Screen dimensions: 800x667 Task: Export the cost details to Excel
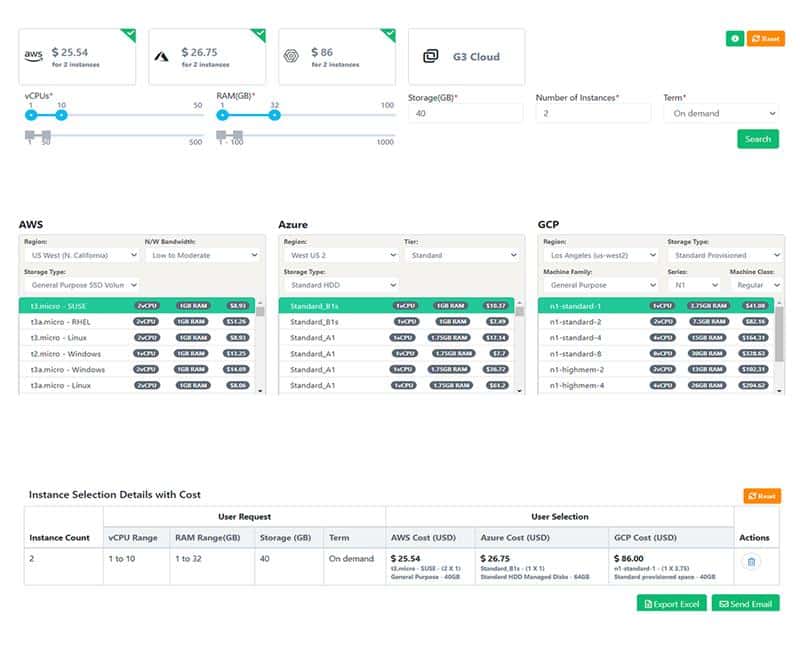coord(672,603)
